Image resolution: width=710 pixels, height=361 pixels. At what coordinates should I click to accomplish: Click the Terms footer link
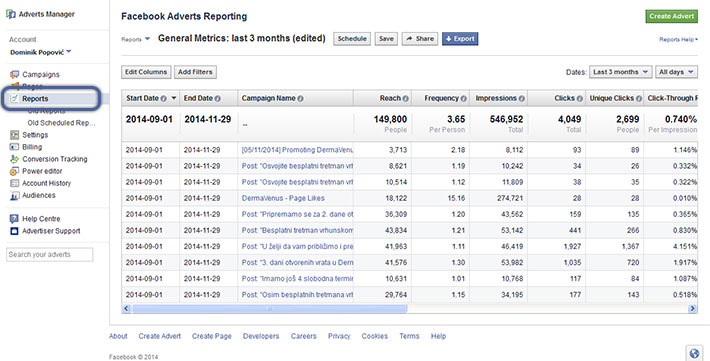pyautogui.click(x=409, y=336)
